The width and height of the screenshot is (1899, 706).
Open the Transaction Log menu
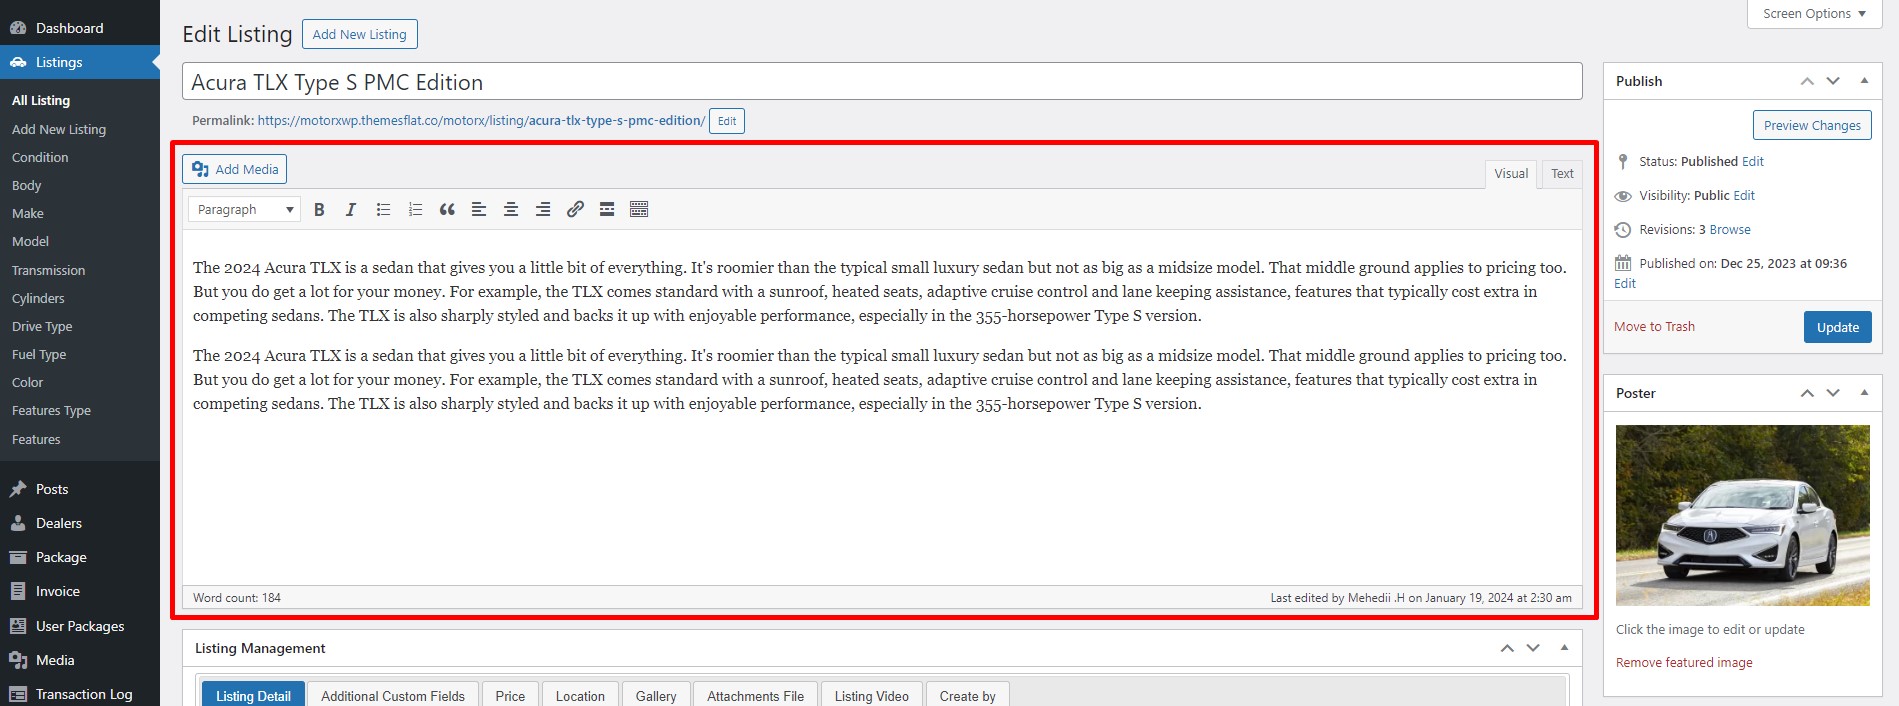(80, 694)
